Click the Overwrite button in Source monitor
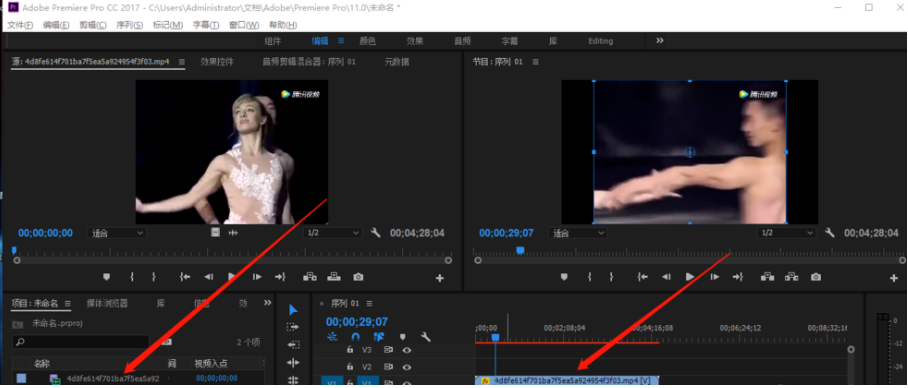The image size is (908, 388). point(334,277)
